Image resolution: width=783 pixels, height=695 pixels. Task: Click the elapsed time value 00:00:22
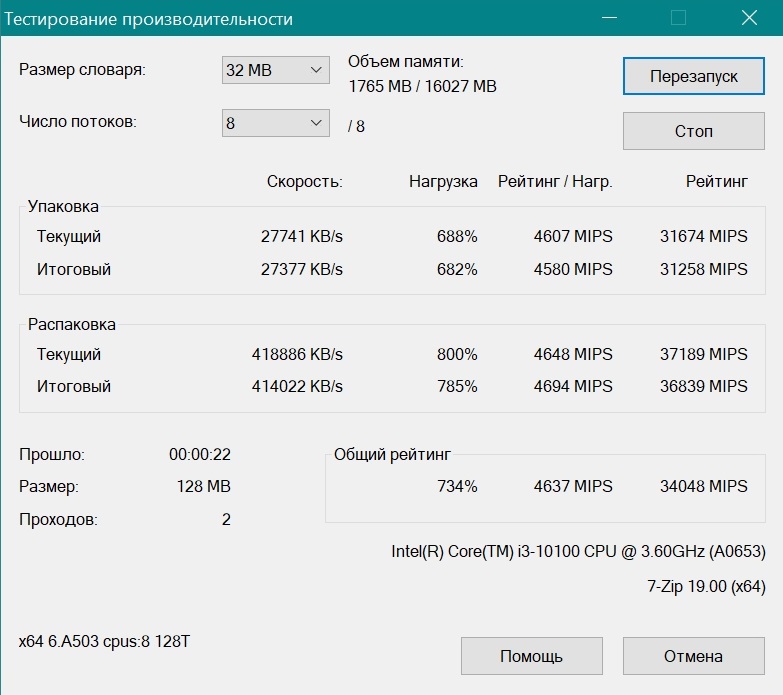point(200,454)
